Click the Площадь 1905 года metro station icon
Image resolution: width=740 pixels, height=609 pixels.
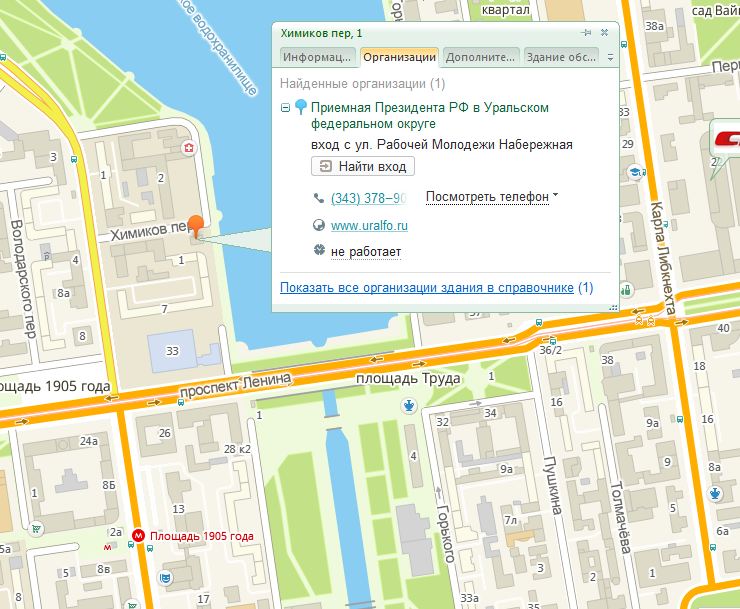139,535
